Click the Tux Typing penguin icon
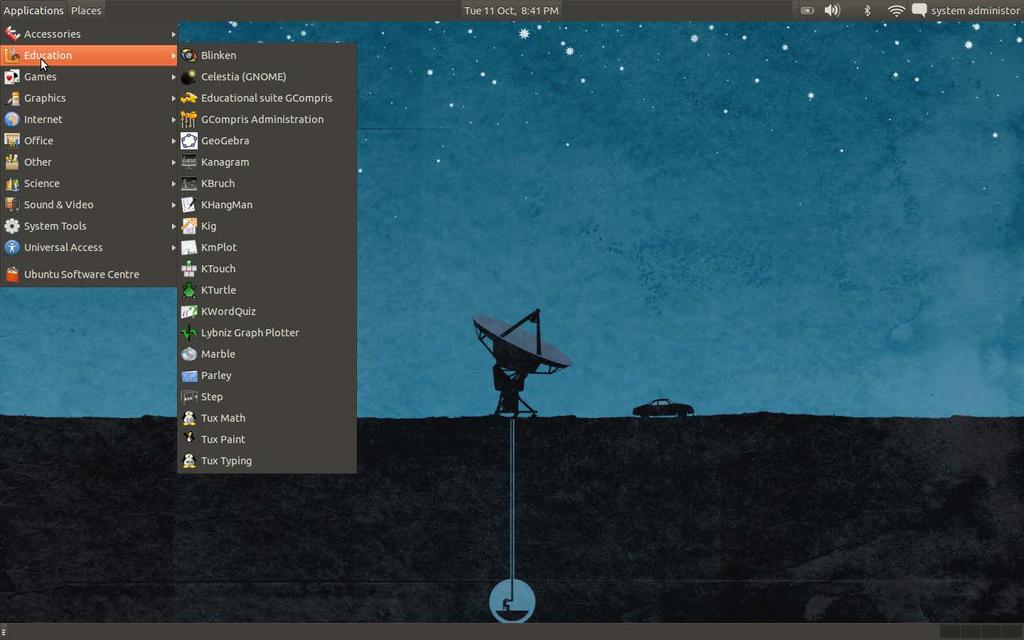Viewport: 1024px width, 640px height. tap(189, 461)
